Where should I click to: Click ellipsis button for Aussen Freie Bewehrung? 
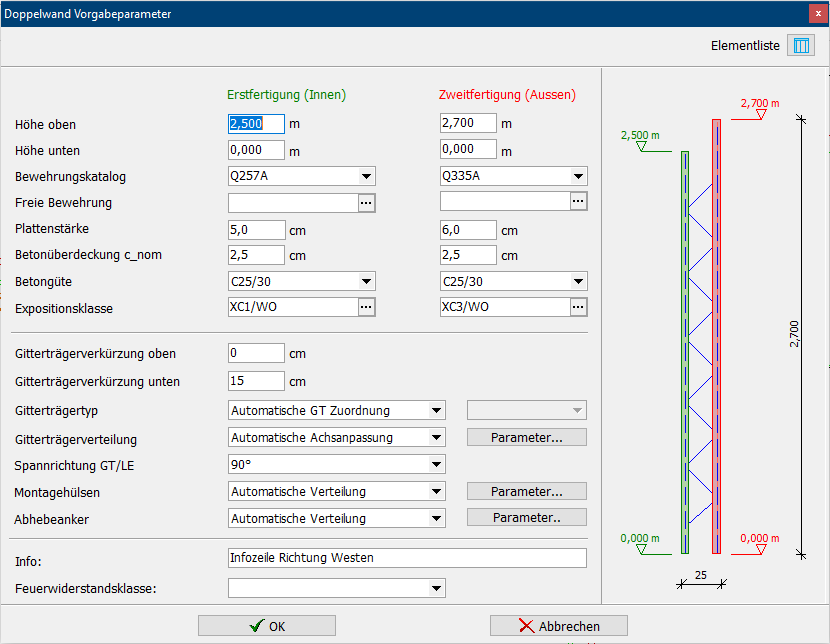(579, 202)
